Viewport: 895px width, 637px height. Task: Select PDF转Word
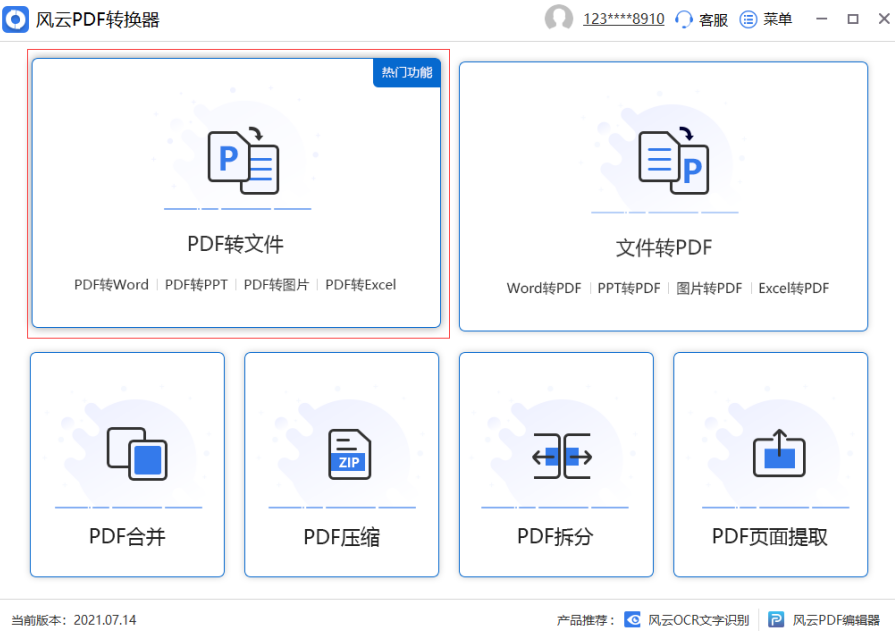pyautogui.click(x=111, y=285)
